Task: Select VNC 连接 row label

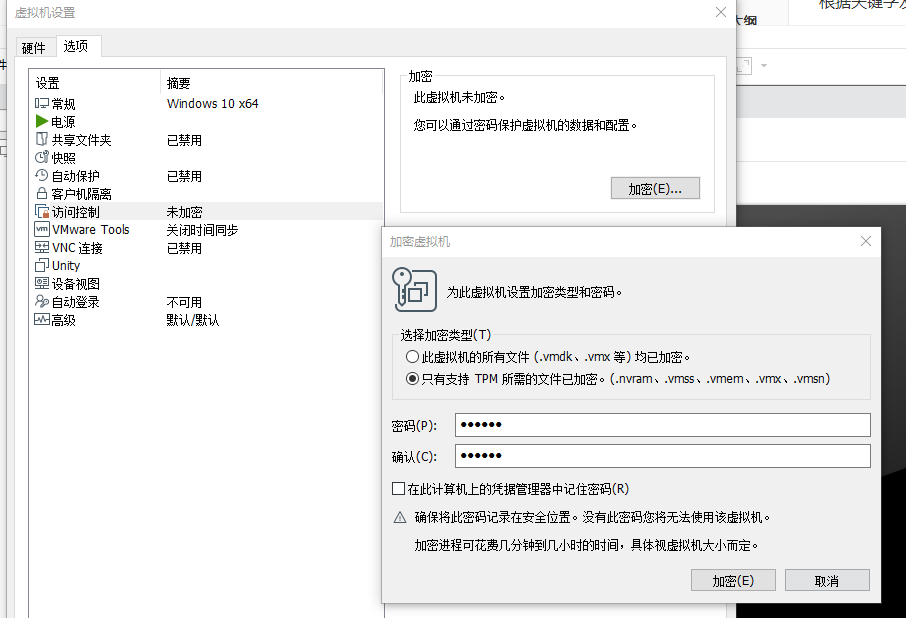Action: 77,248
